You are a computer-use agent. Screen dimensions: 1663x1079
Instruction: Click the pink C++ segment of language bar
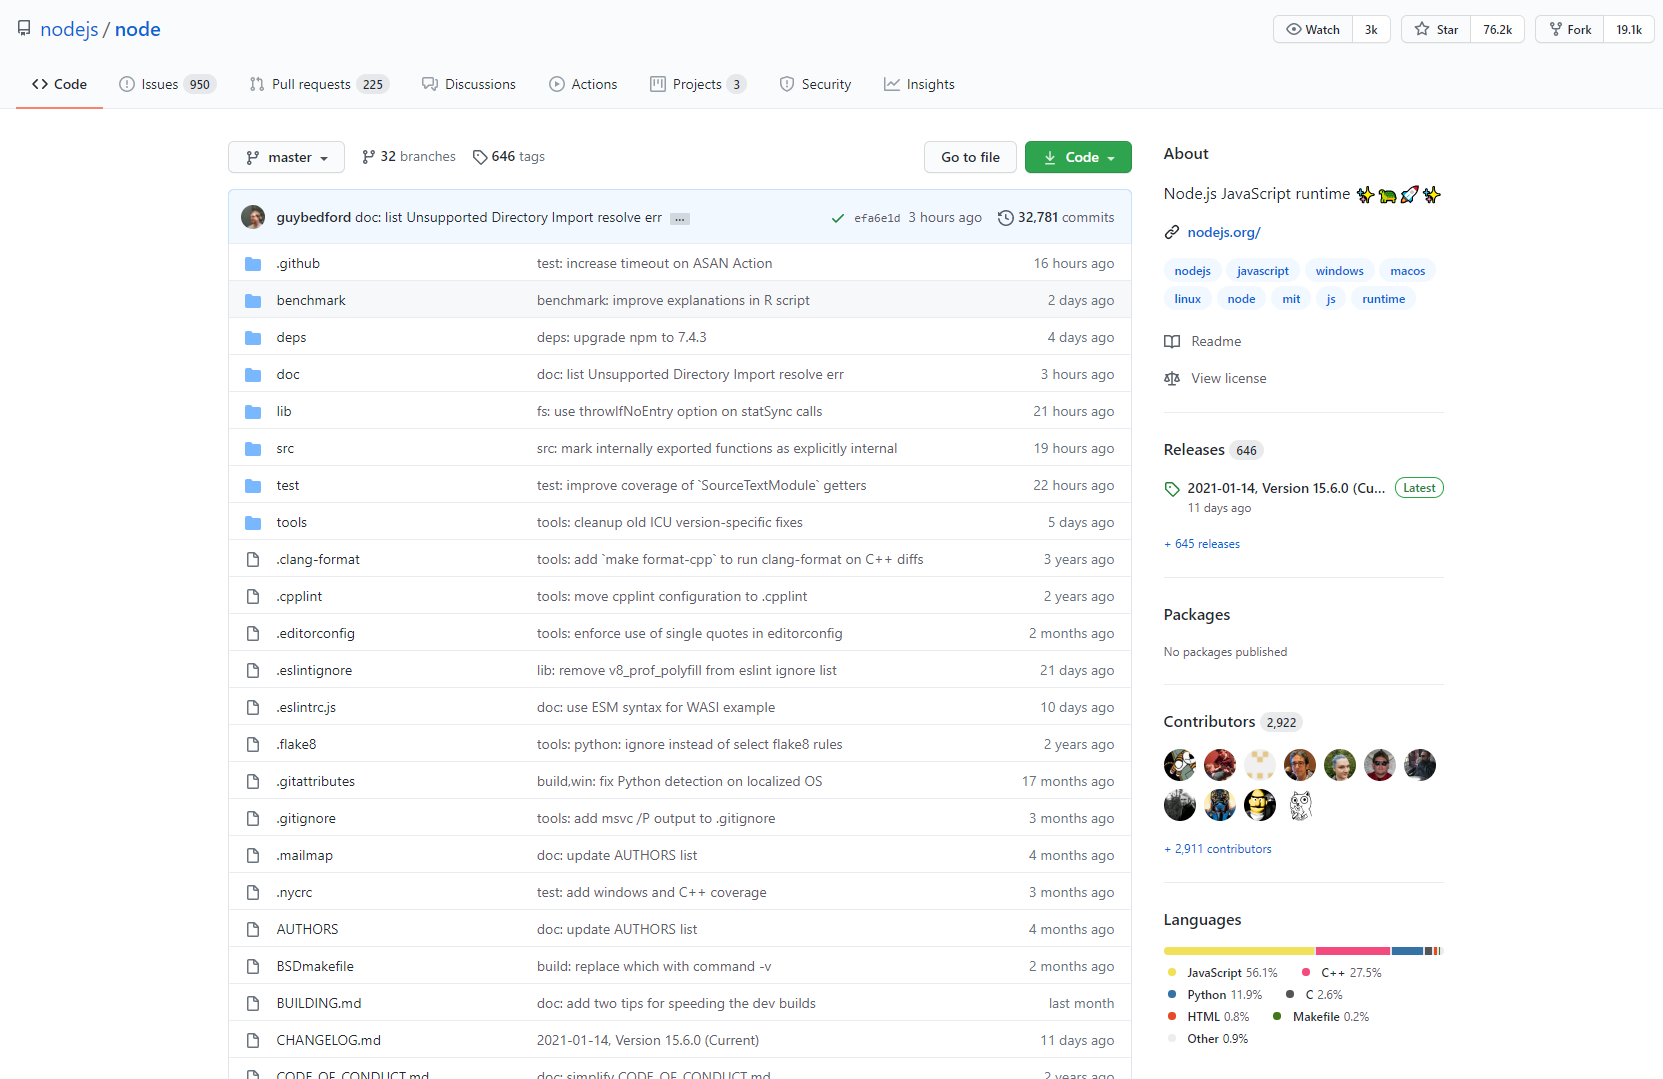coord(1353,951)
